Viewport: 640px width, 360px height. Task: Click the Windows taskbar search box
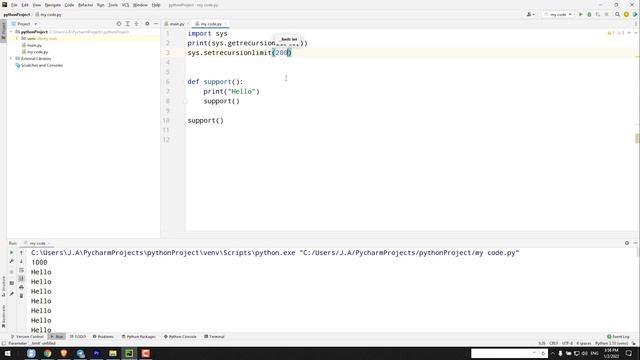point(509,353)
